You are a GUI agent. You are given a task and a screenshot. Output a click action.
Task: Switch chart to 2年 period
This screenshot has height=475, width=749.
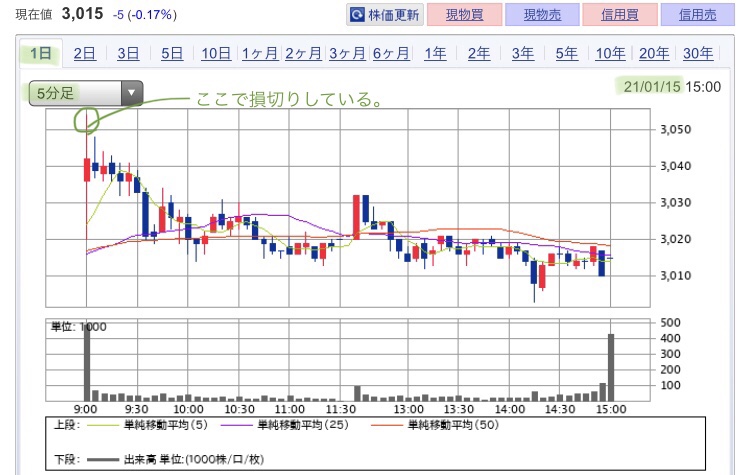click(x=479, y=54)
